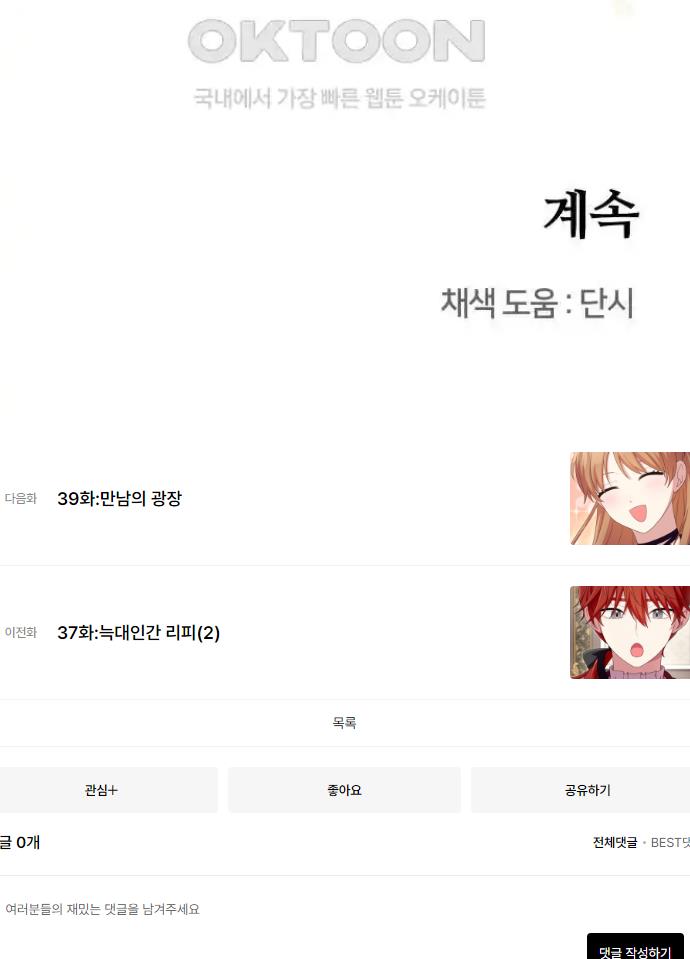Add to favorites with 관심+ button
Image resolution: width=690 pixels, height=959 pixels.
coord(102,790)
